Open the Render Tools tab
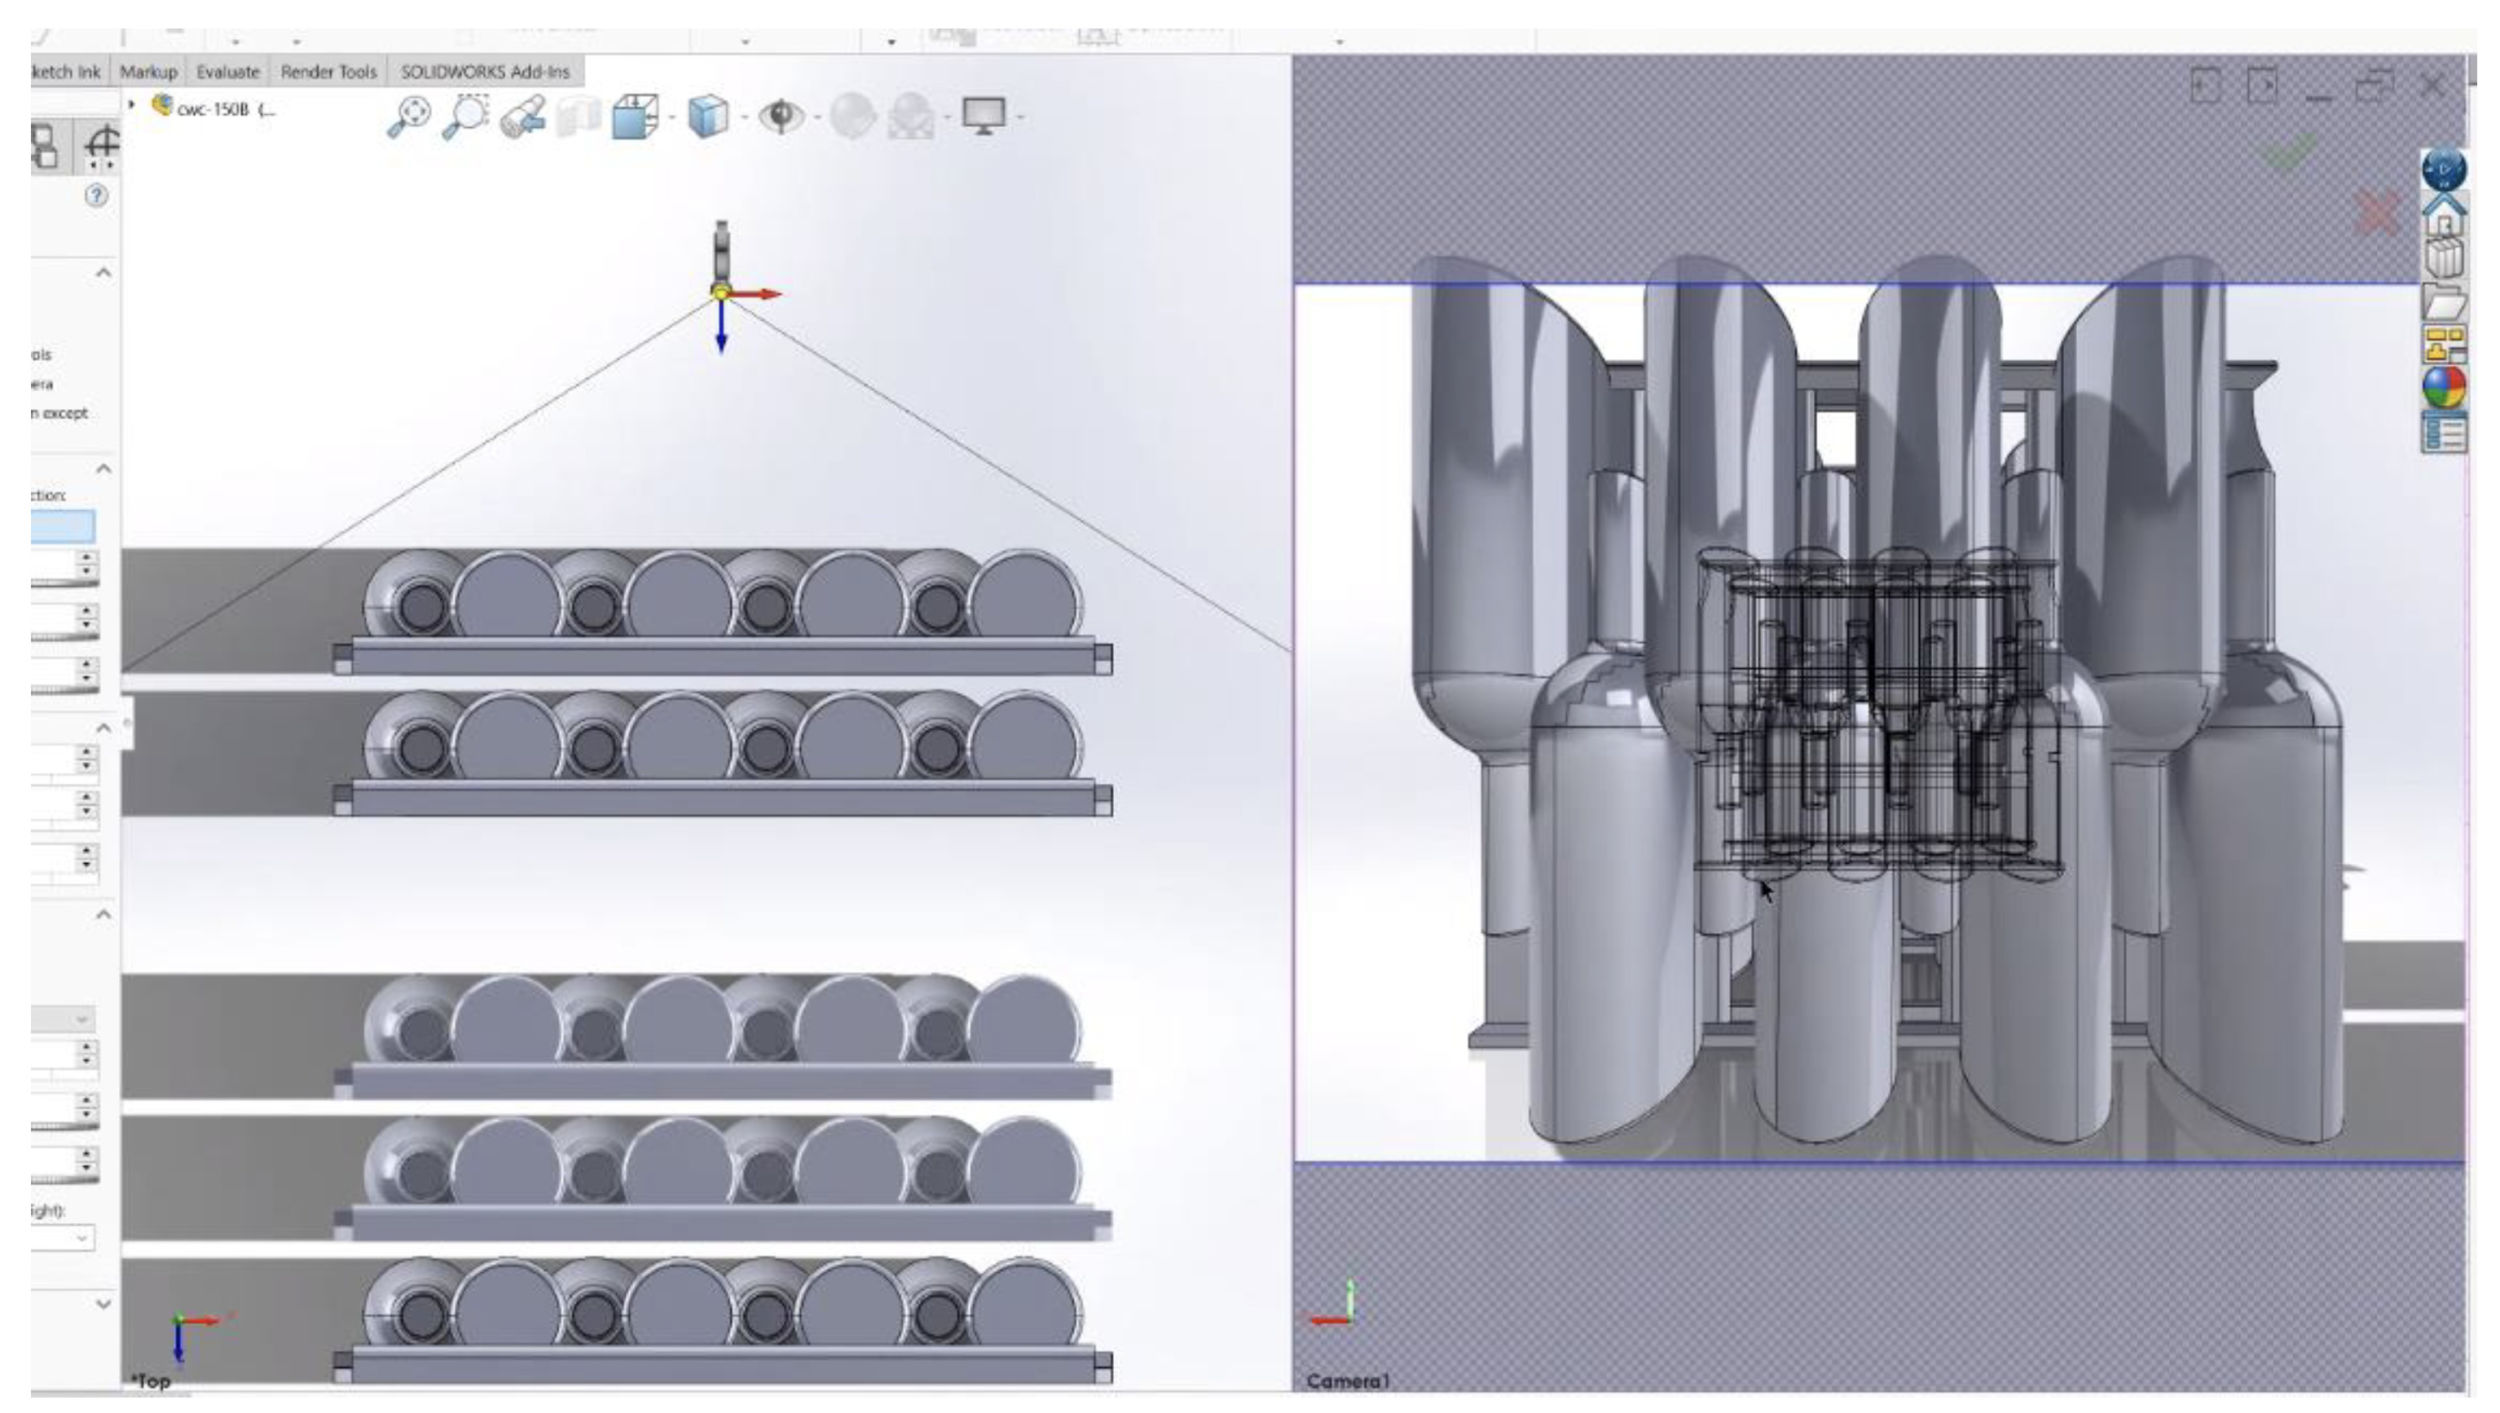The height and width of the screenshot is (1413, 2500). click(x=328, y=72)
